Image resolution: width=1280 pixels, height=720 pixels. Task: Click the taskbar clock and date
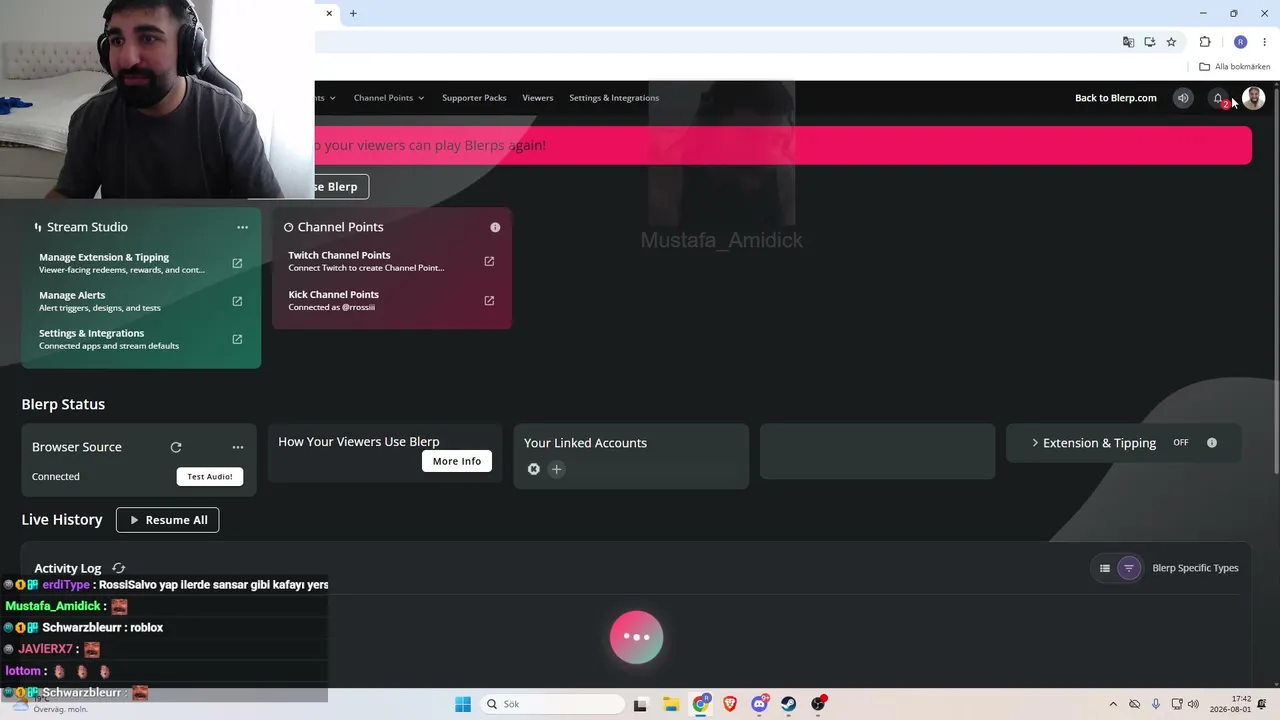point(1231,704)
